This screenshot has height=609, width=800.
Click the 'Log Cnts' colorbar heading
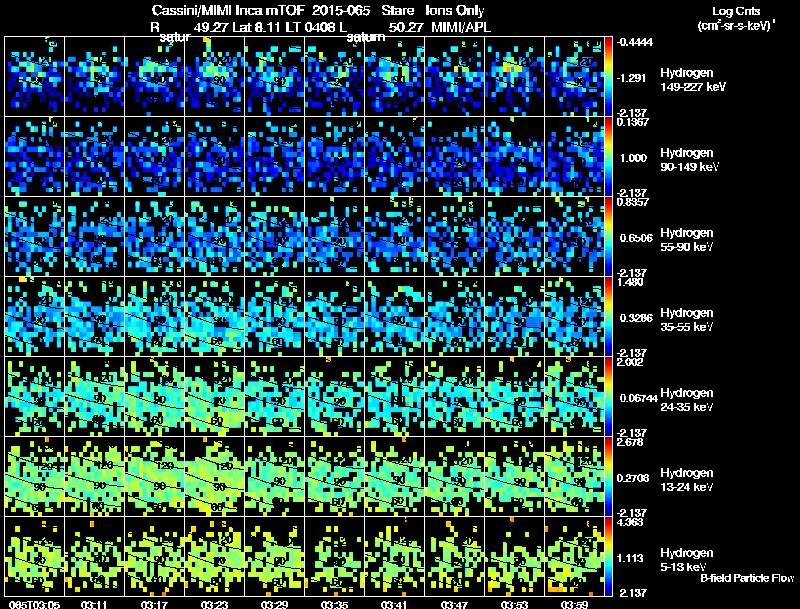pyautogui.click(x=736, y=11)
